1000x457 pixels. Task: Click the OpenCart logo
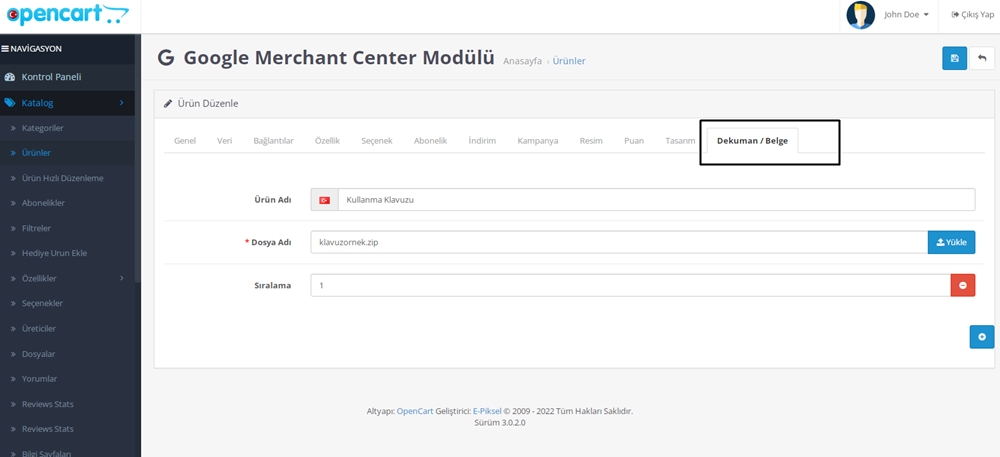[67, 15]
